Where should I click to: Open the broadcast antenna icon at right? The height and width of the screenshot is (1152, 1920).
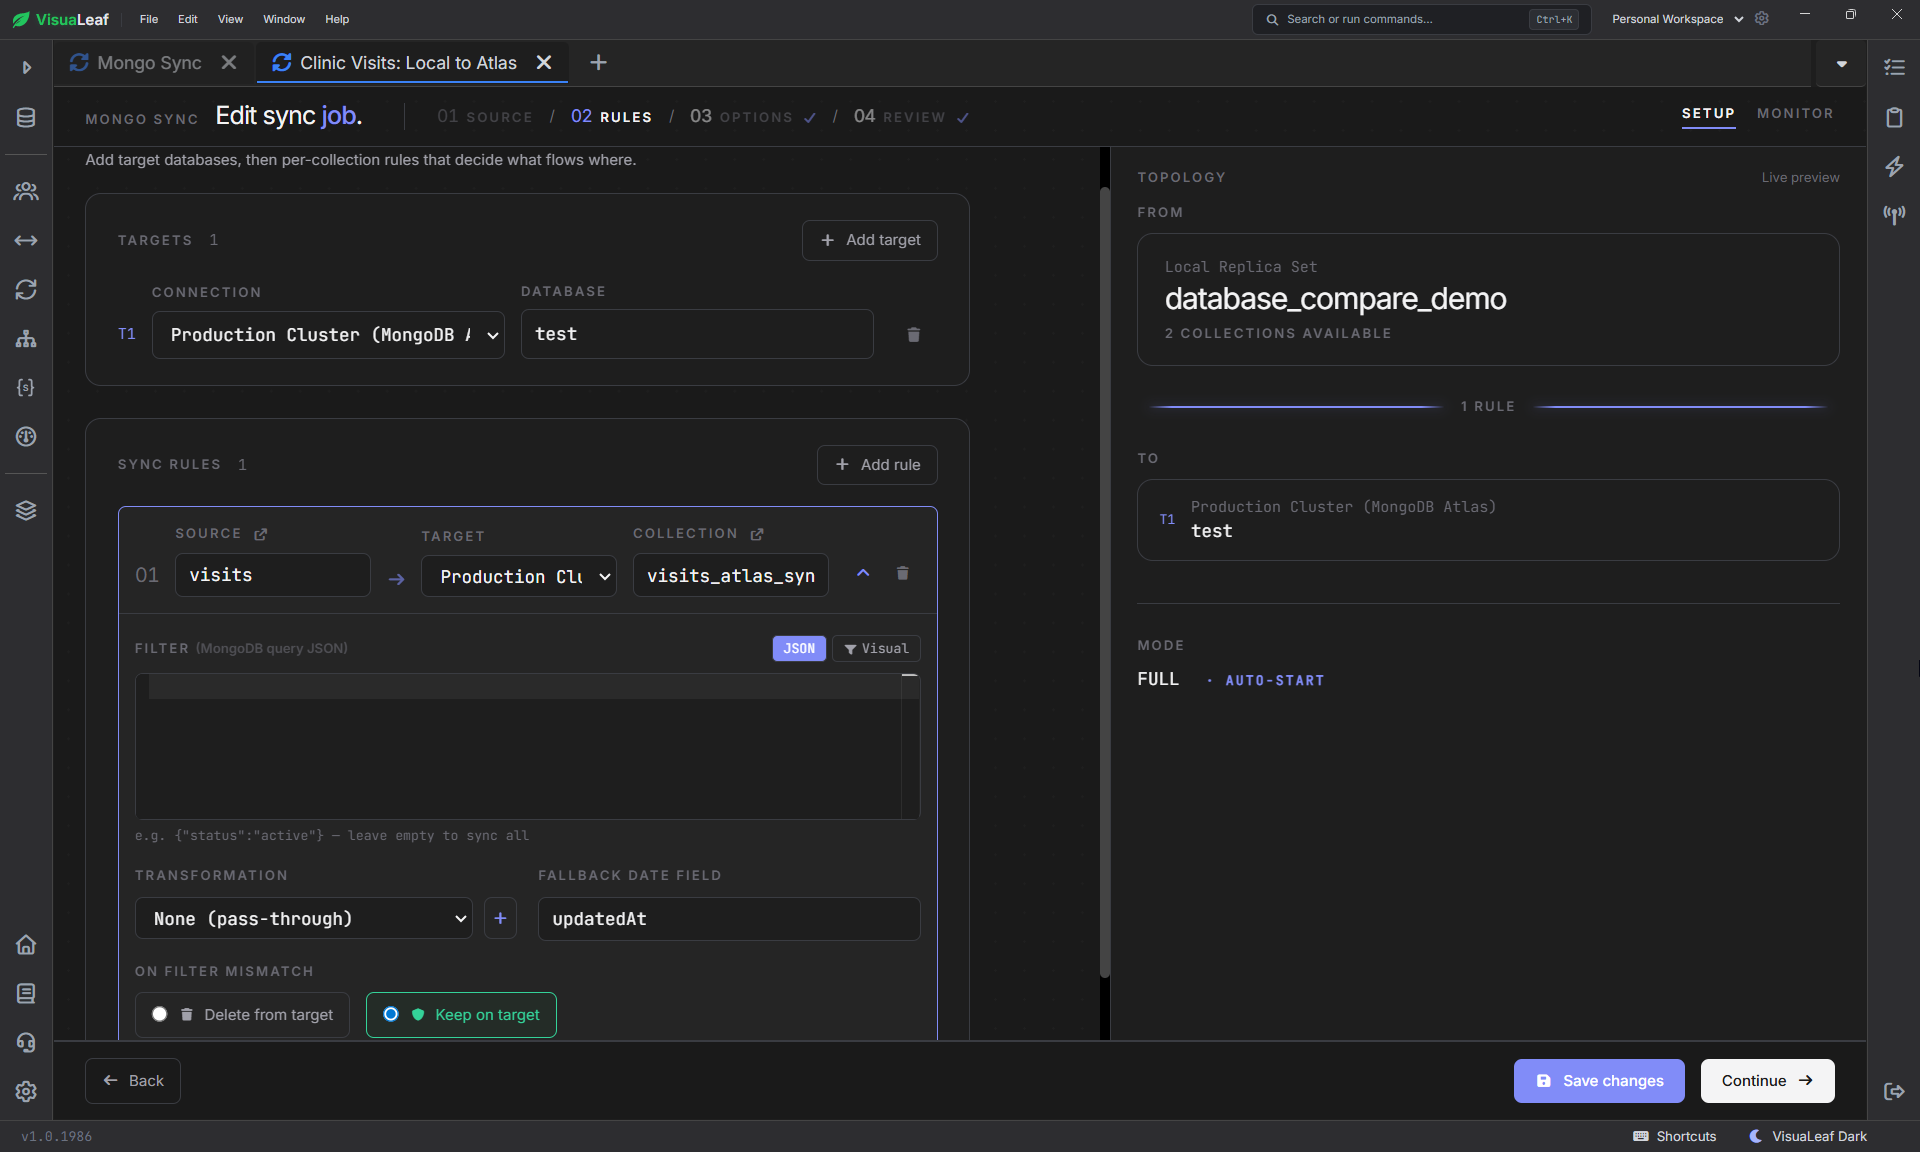(x=1894, y=214)
